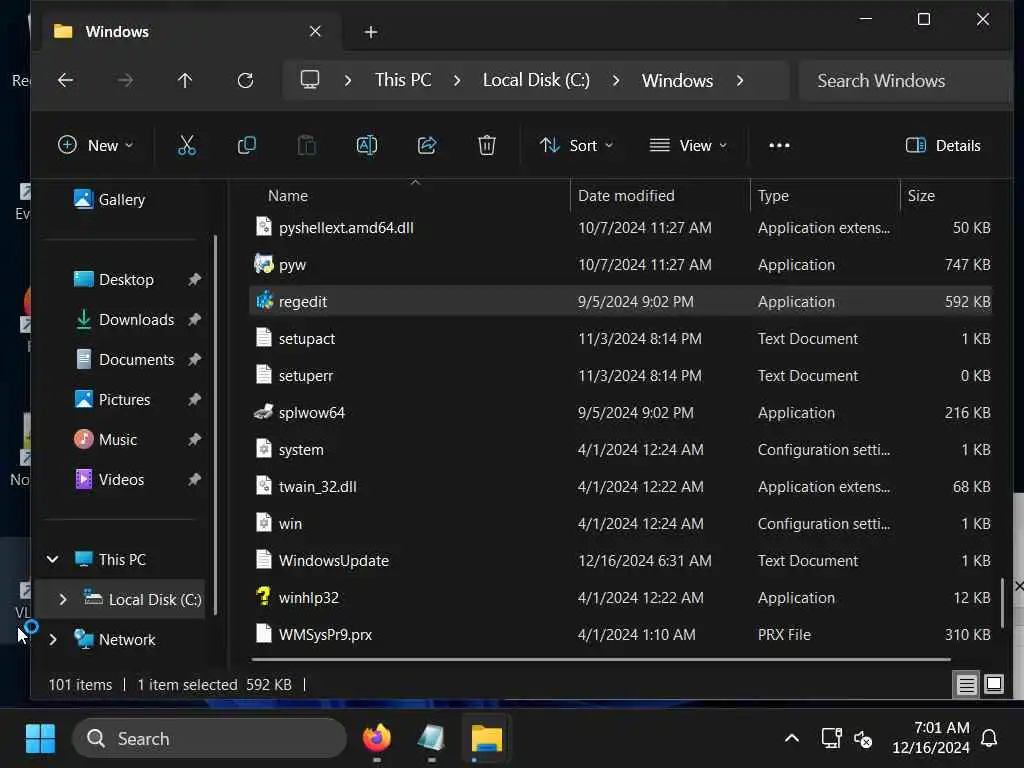Unpin Videos pin icon
The width and height of the screenshot is (1024, 768).
[195, 479]
